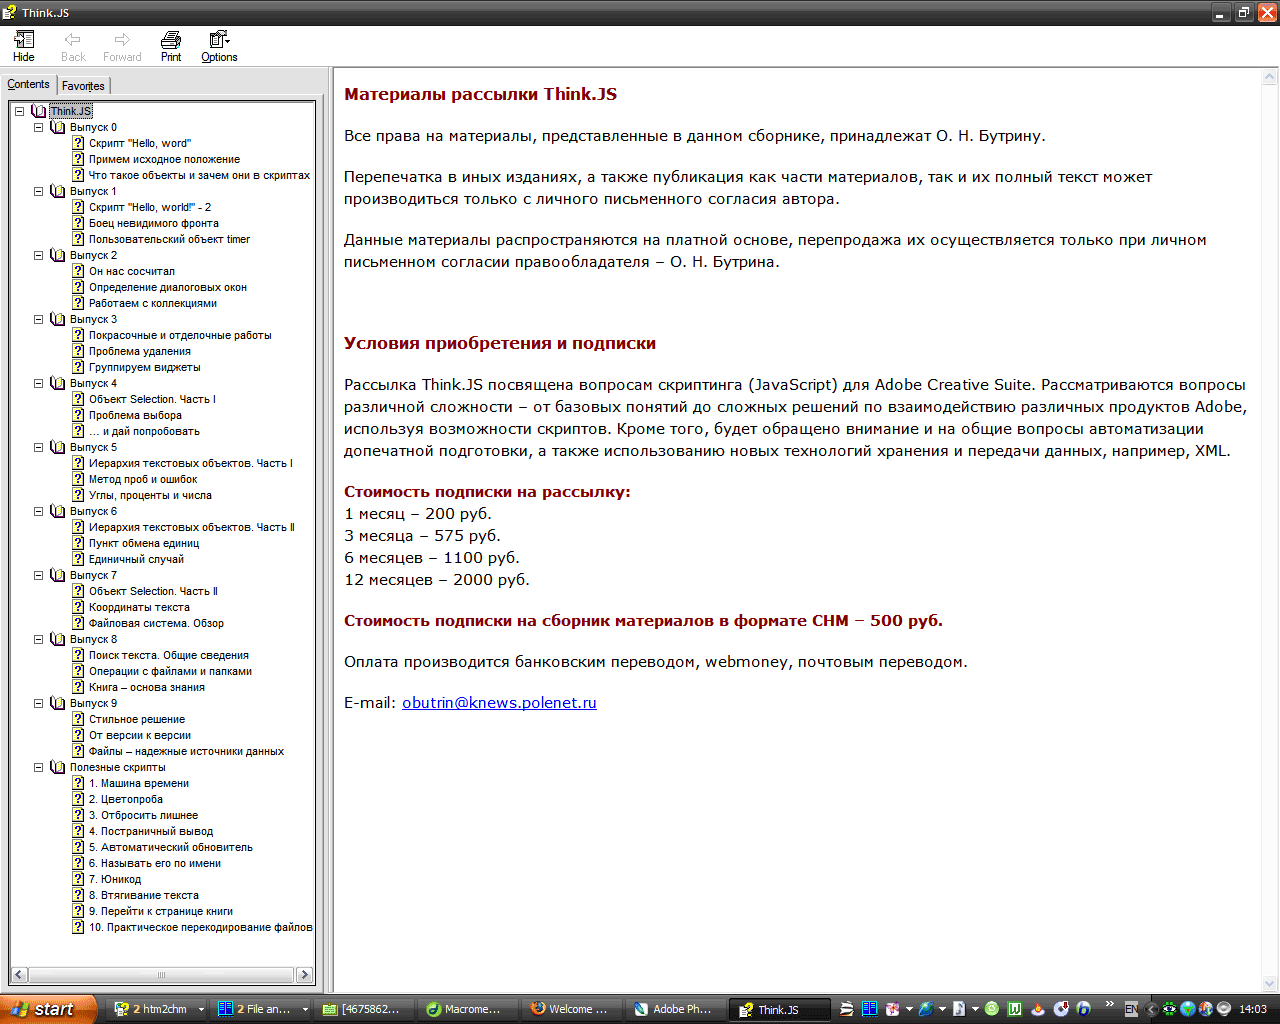Click topic icon of Проблема удаления

pyautogui.click(x=78, y=351)
